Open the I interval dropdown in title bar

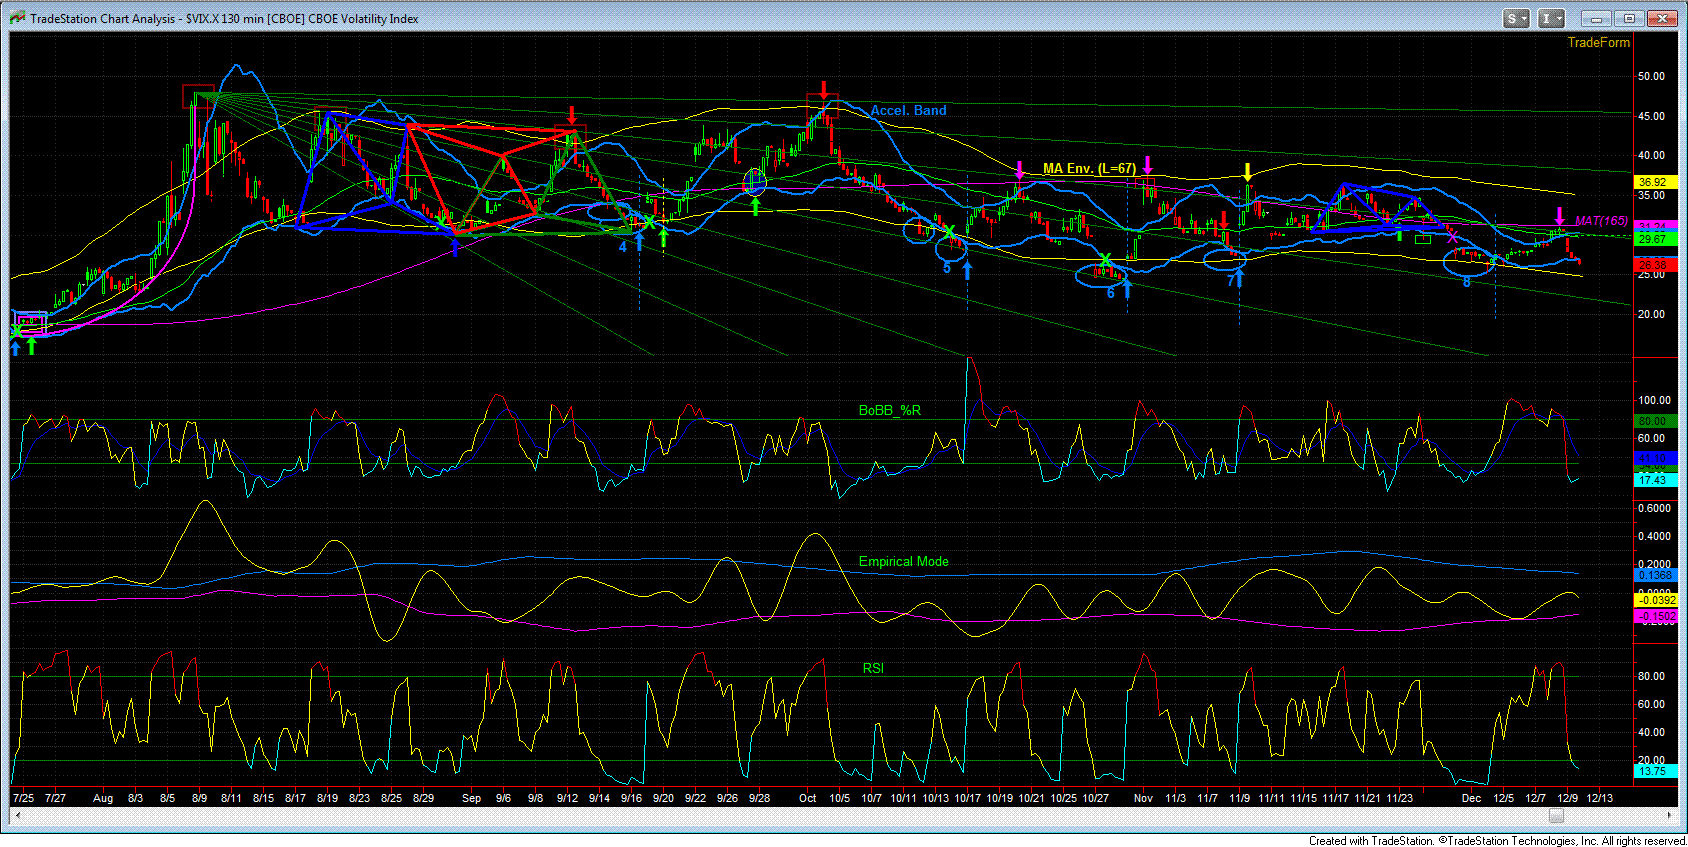(x=1551, y=18)
